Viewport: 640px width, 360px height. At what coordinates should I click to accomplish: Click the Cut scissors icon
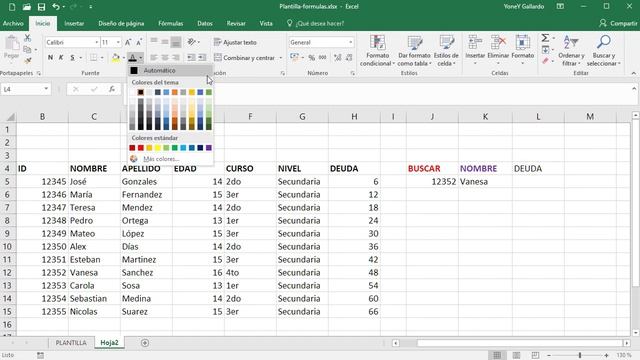27,38
